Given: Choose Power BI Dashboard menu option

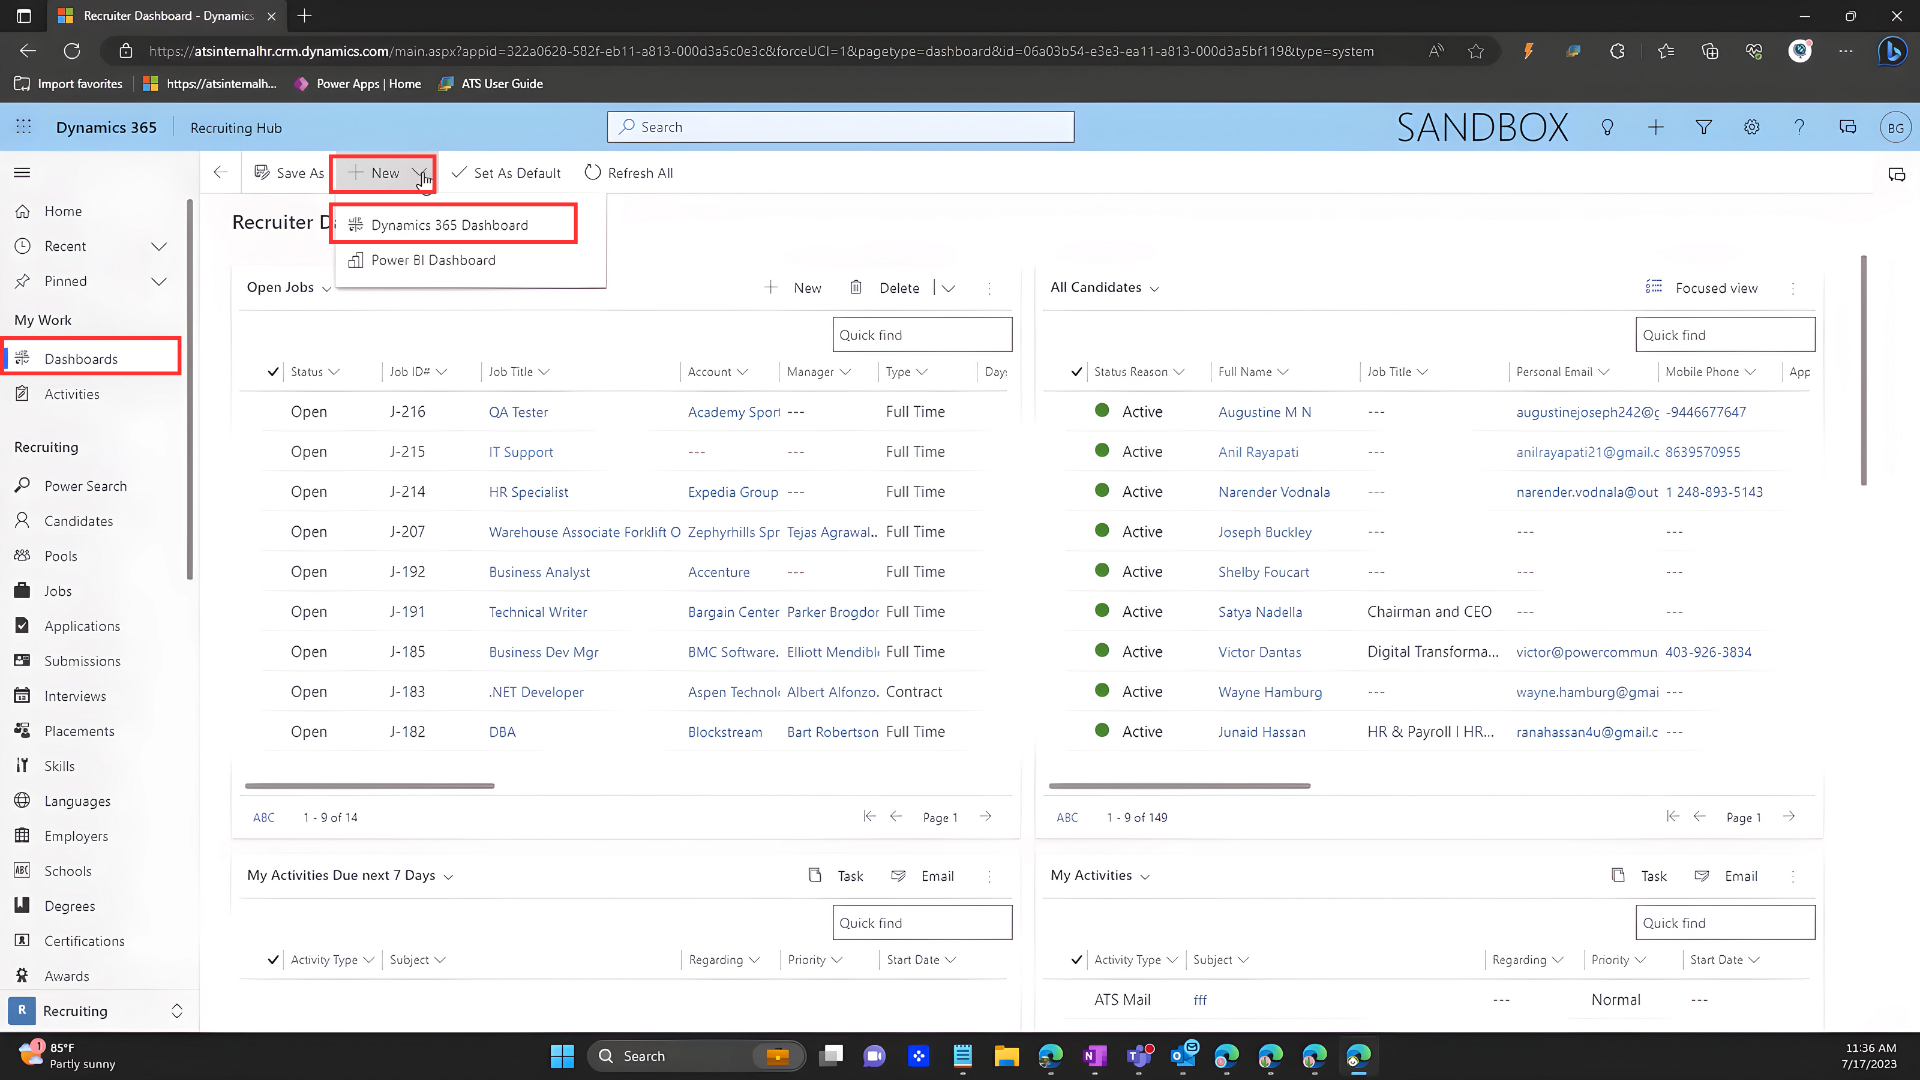Looking at the screenshot, I should tap(433, 260).
